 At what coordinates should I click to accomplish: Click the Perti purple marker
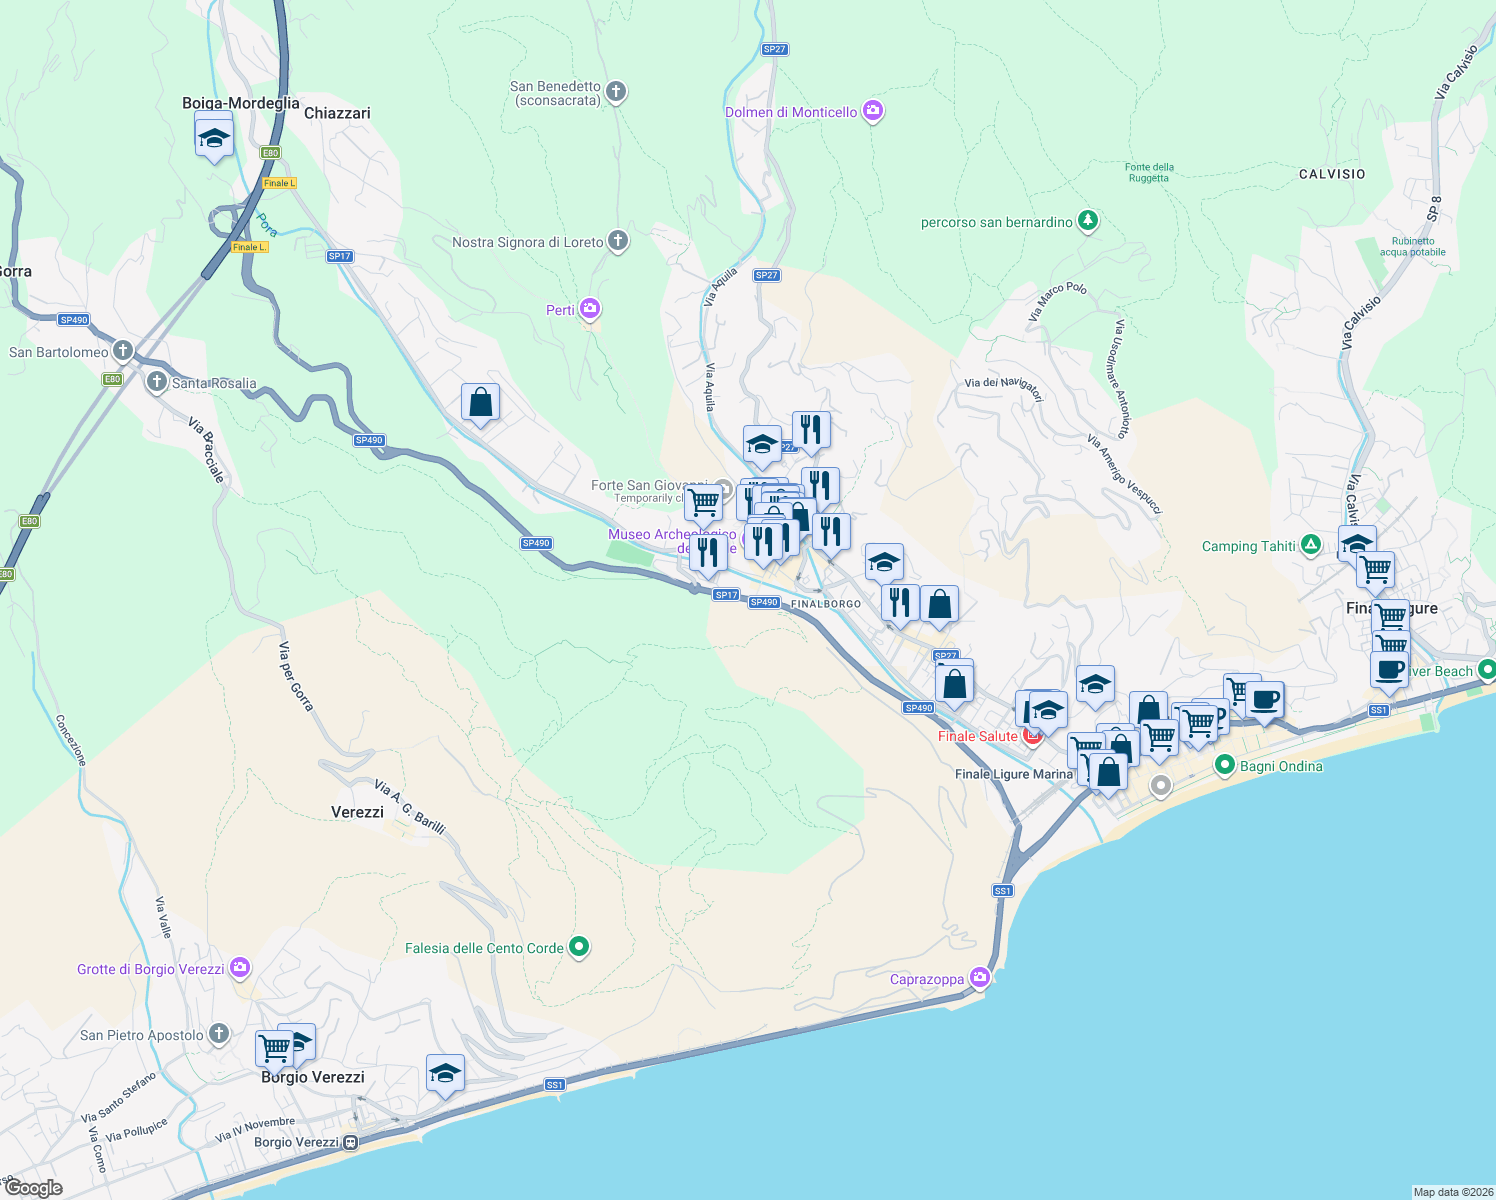tap(589, 309)
